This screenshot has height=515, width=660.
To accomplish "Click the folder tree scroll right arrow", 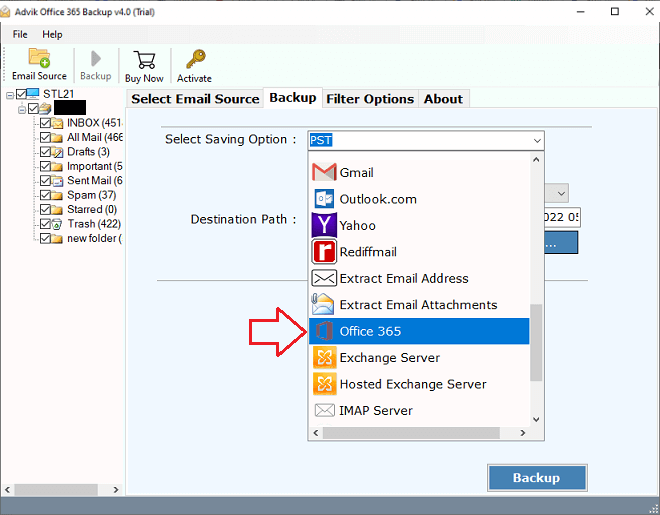I will pos(116,490).
